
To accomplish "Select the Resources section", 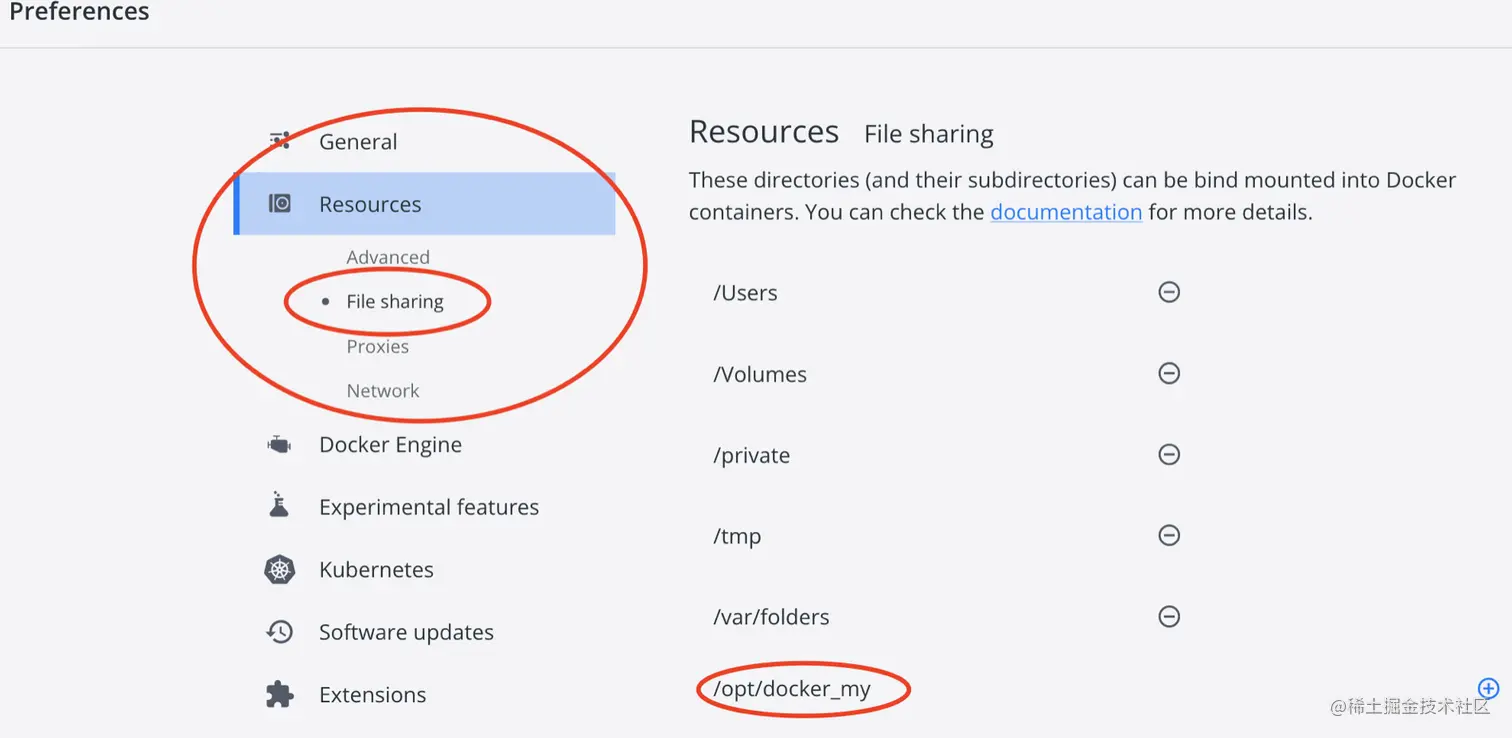I will click(424, 204).
